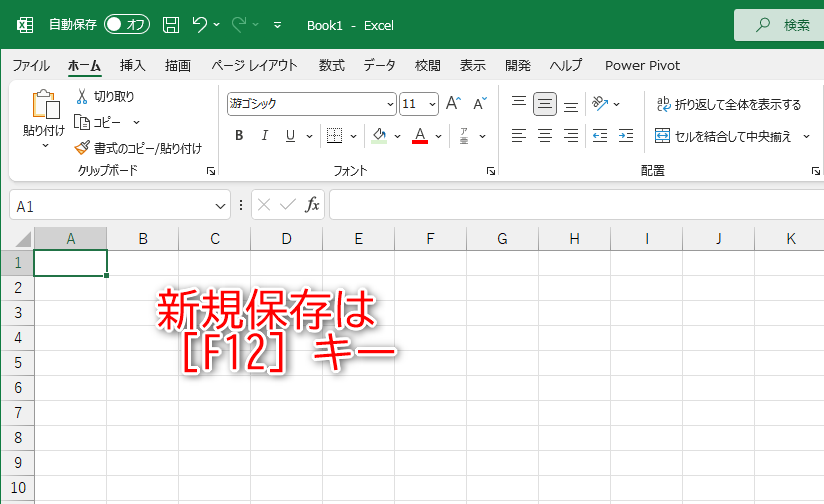Screen dimensions: 824x504
Task: Customize the Quick Access Toolbar dropdown
Action: click(x=277, y=25)
